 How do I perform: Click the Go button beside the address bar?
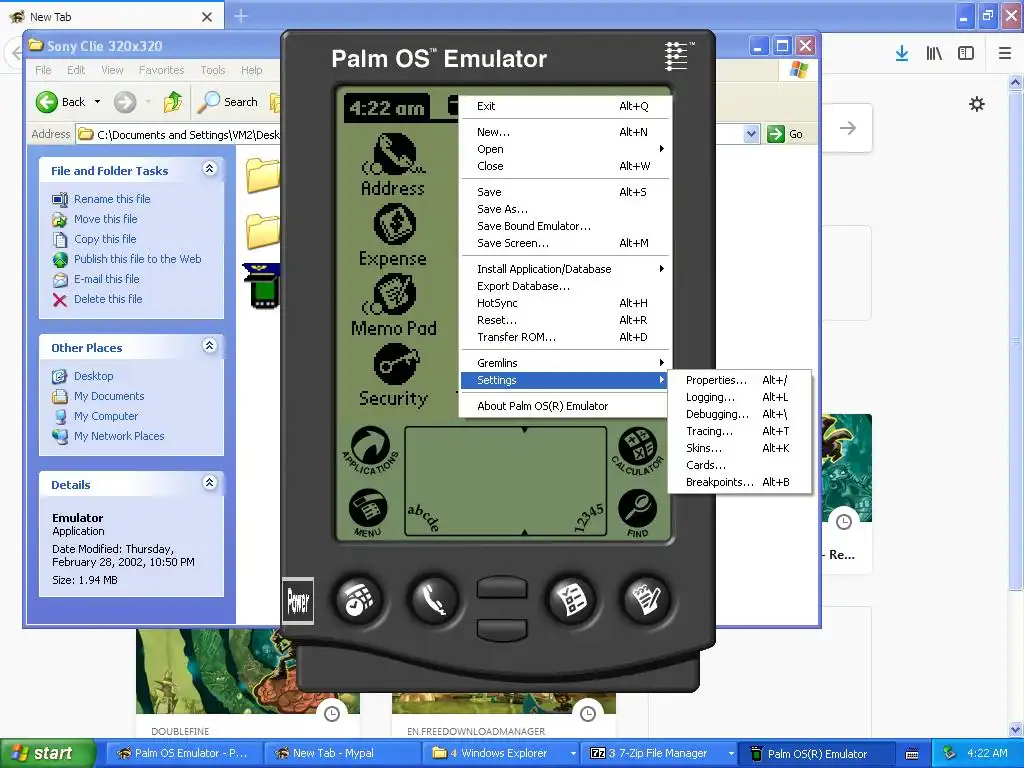click(x=785, y=134)
